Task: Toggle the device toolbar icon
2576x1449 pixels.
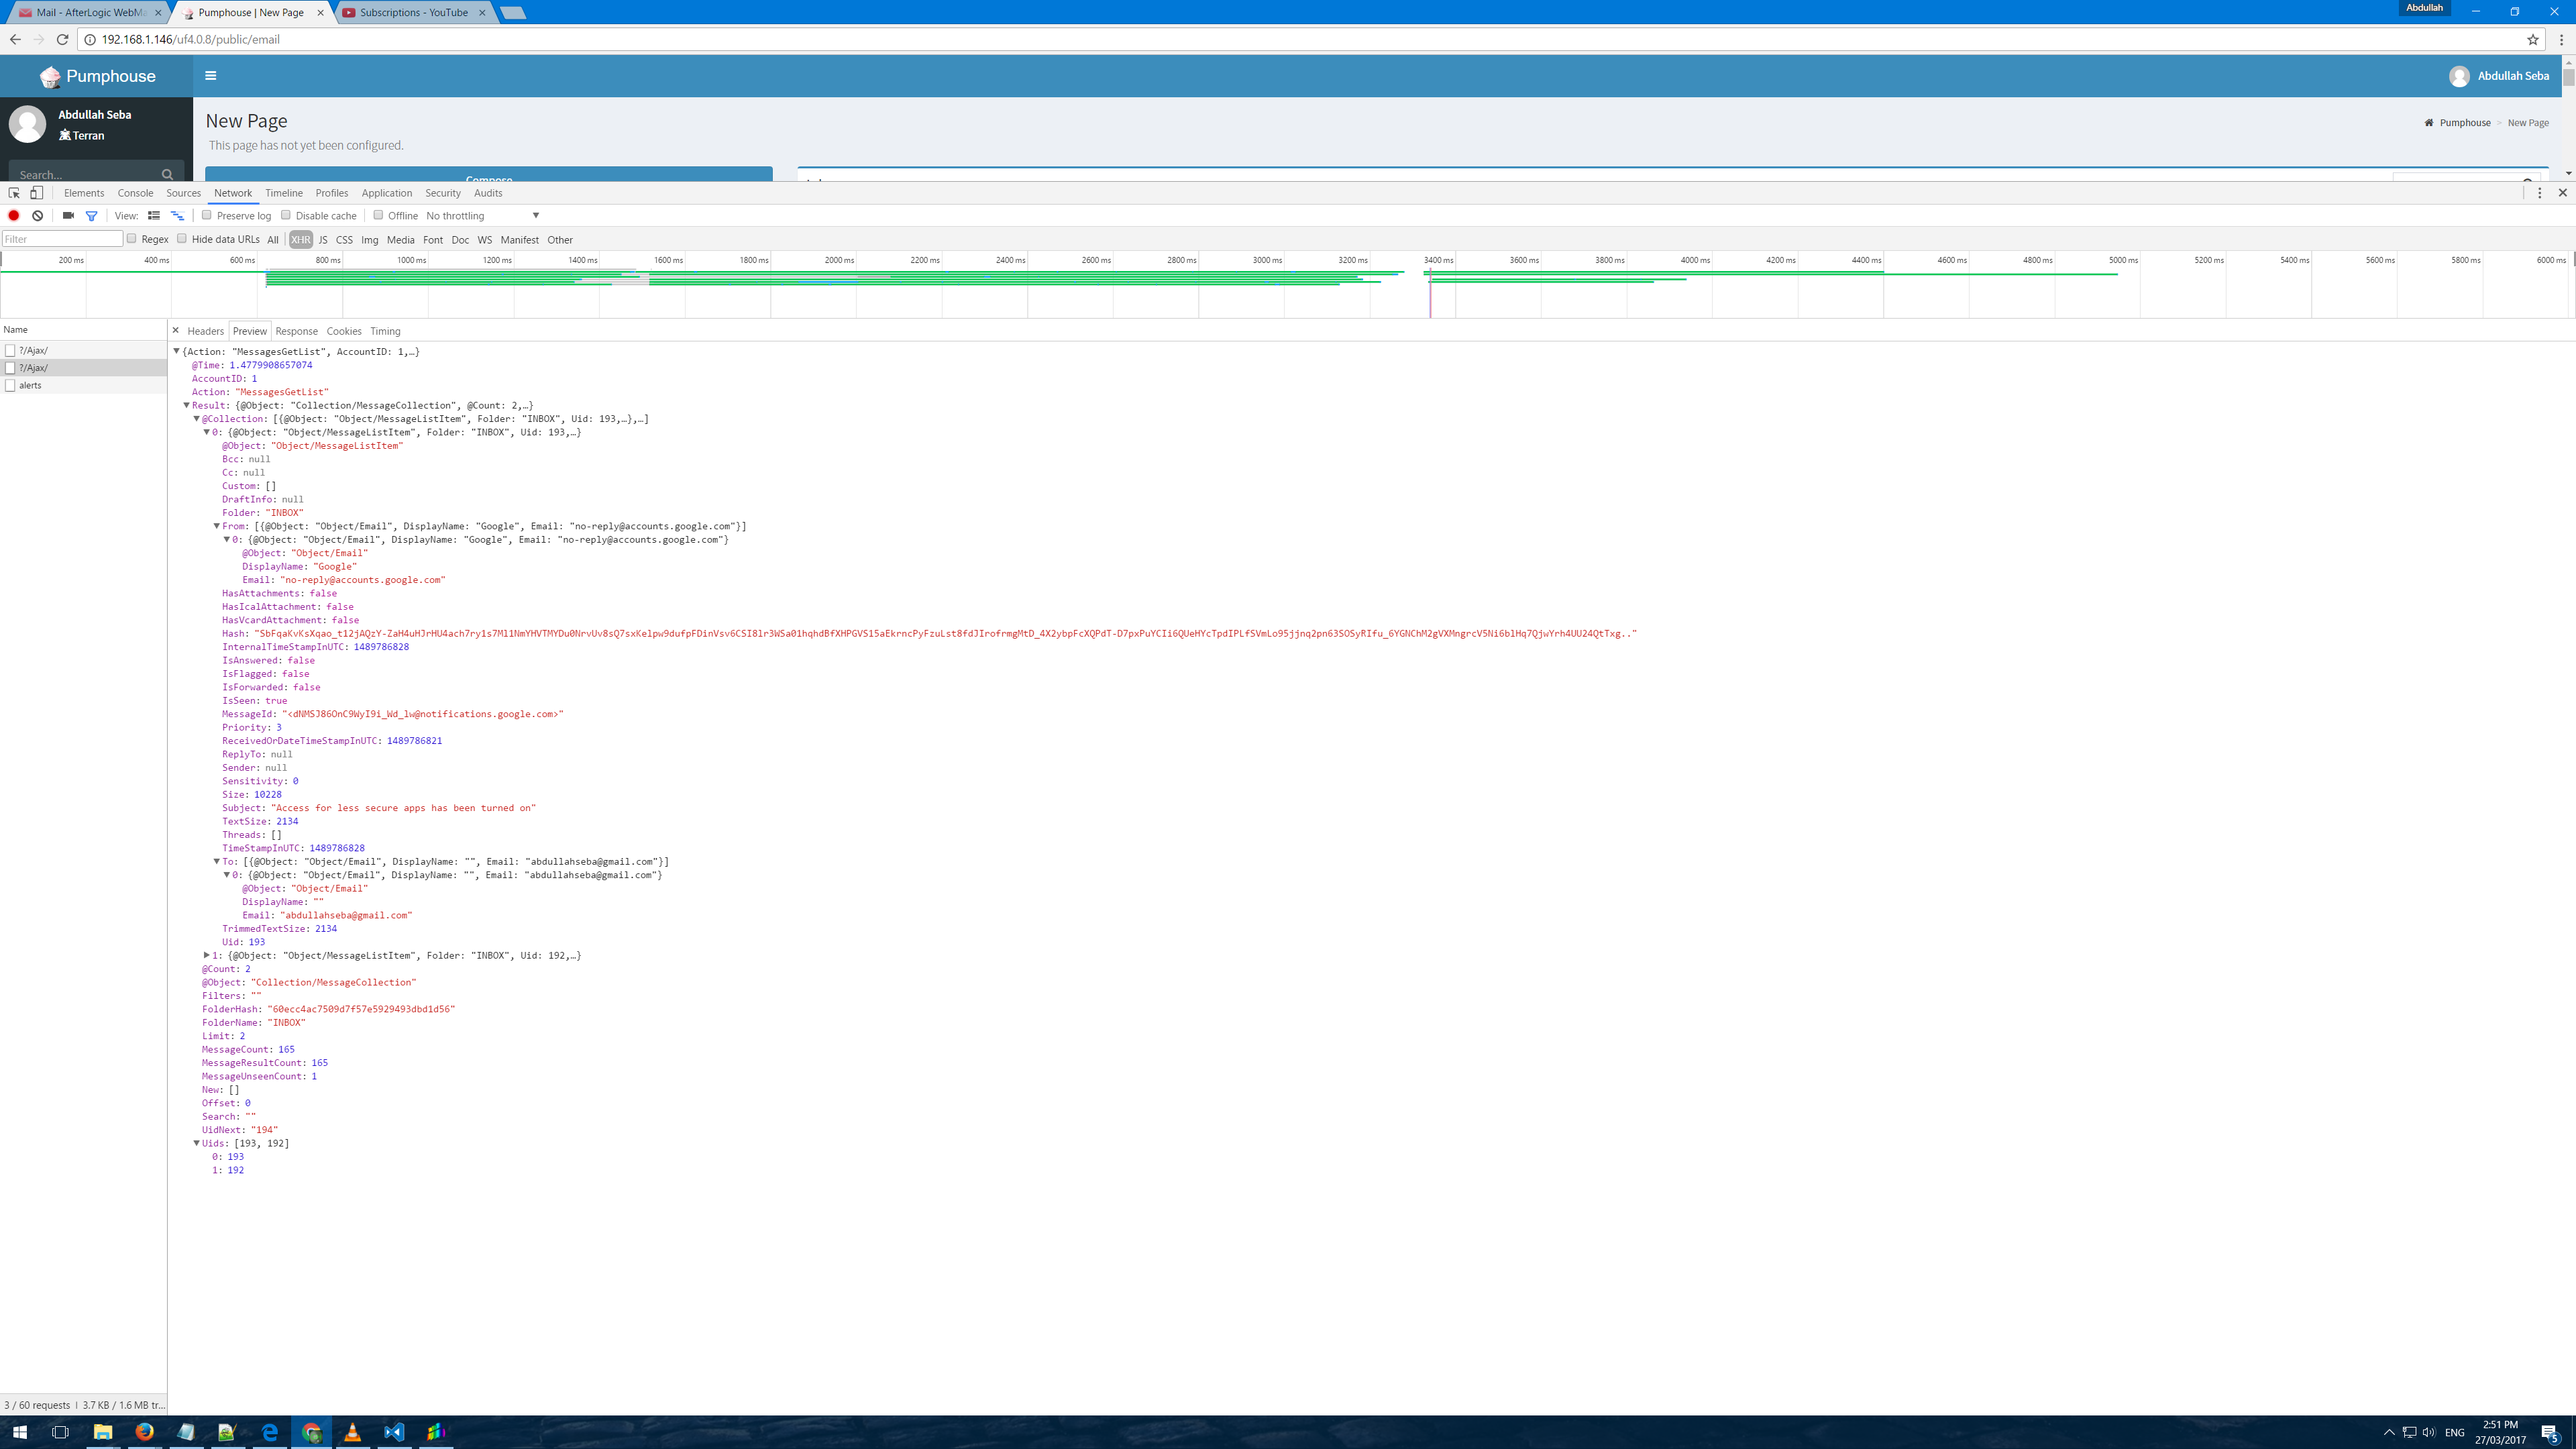Action: pyautogui.click(x=36, y=193)
